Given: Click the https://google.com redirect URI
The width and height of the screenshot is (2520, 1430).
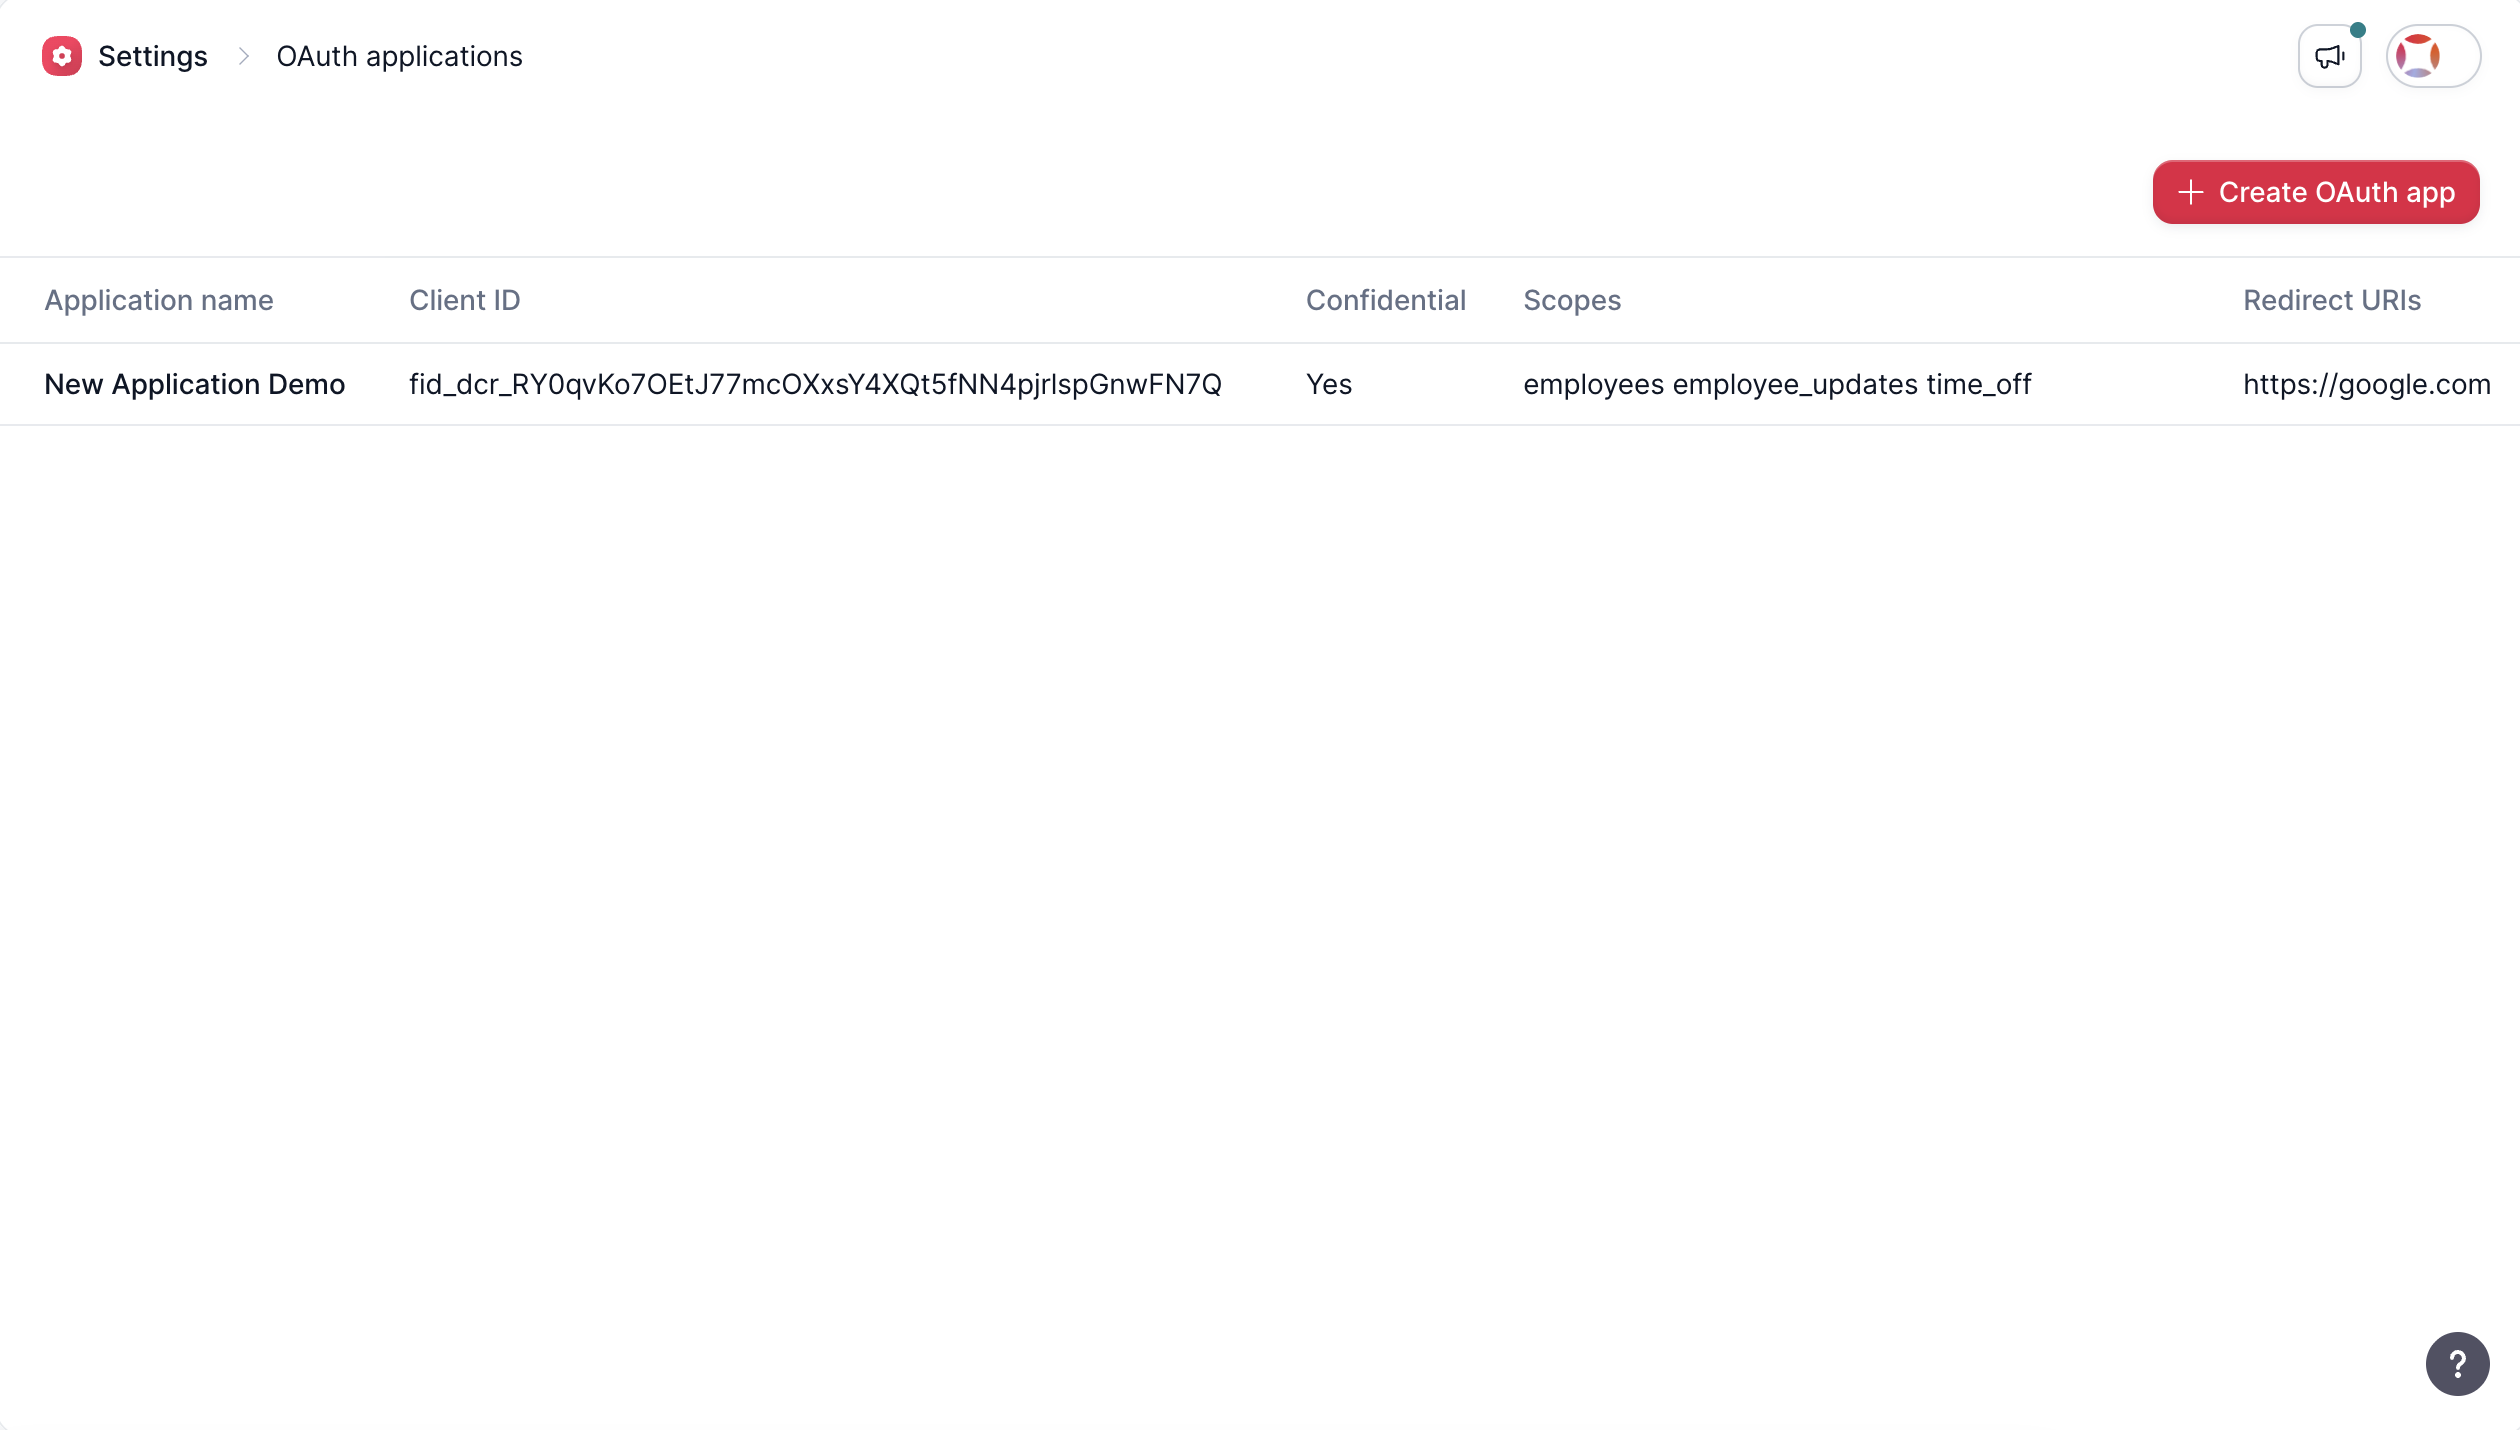Looking at the screenshot, I should click(x=2366, y=384).
